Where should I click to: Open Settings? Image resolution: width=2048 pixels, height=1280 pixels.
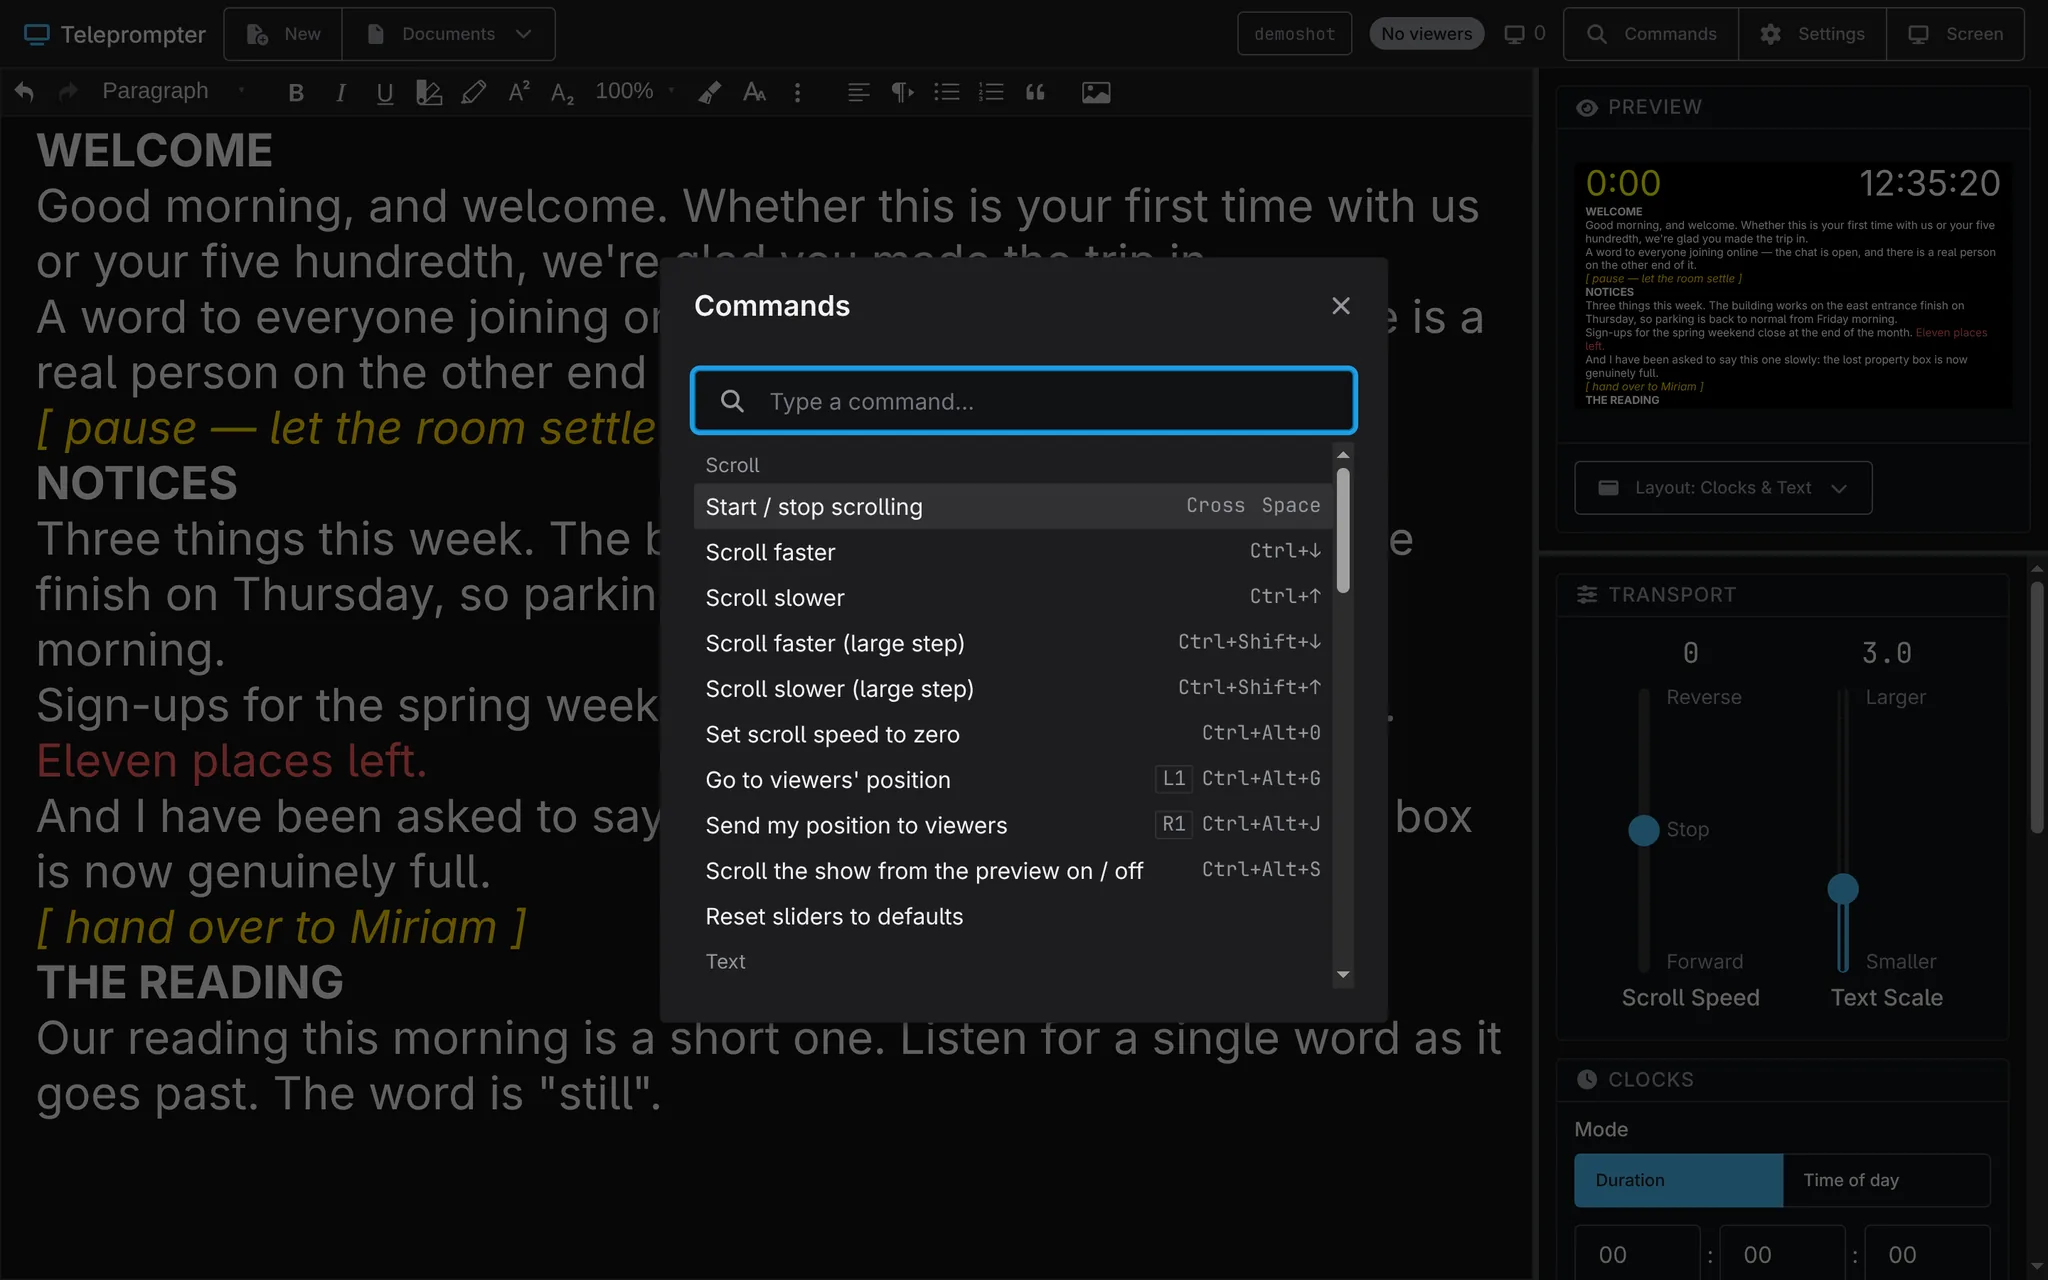1812,34
